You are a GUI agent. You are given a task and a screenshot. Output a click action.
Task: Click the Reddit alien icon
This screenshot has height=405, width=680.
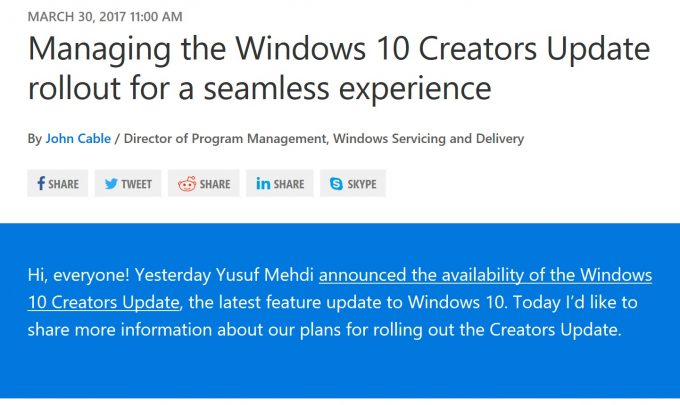pyautogui.click(x=187, y=184)
